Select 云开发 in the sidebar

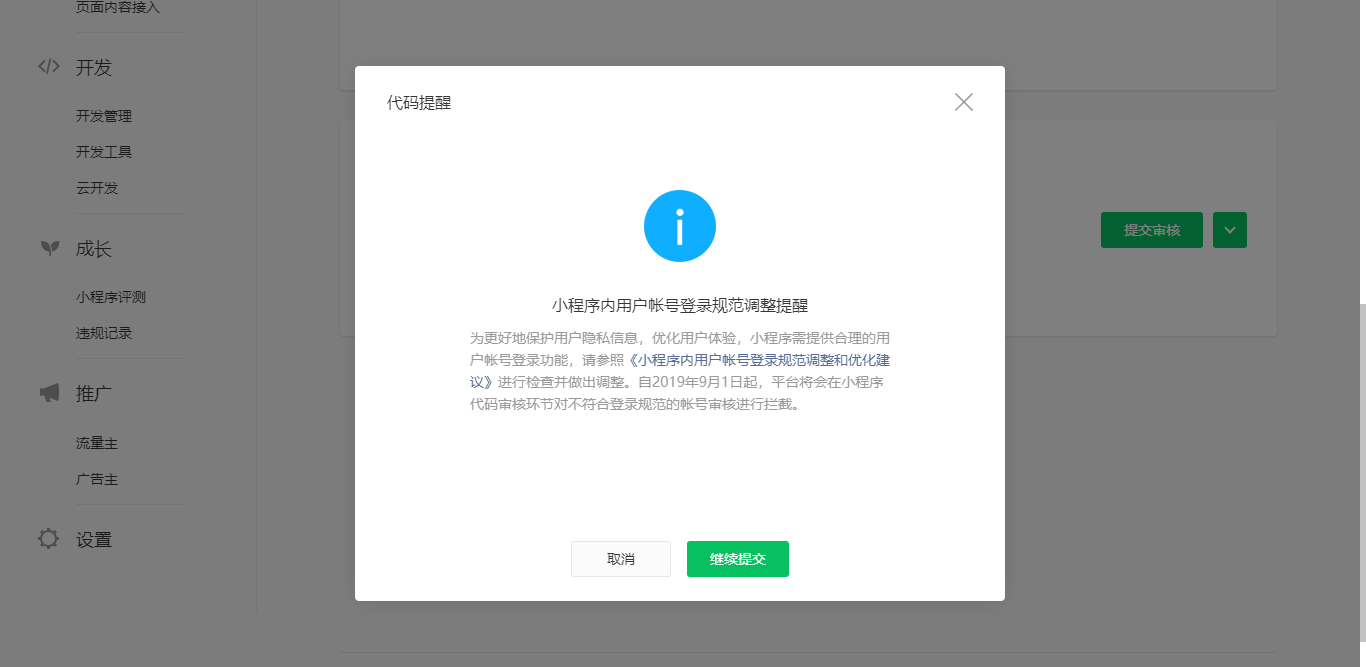tap(97, 188)
